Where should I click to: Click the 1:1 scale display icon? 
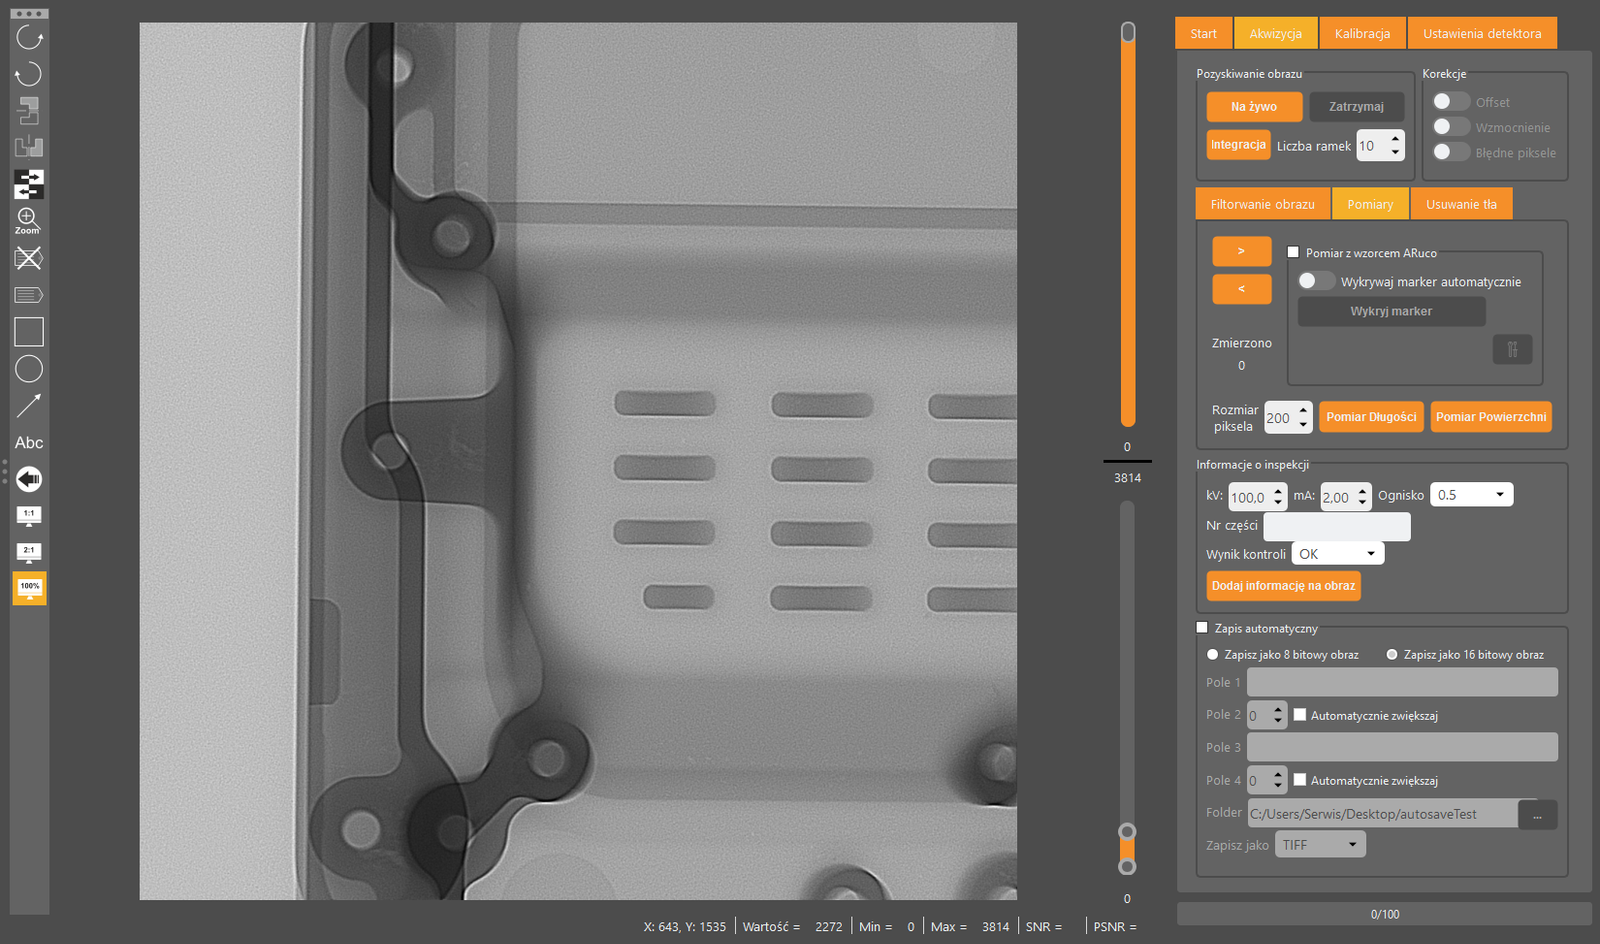tap(29, 516)
